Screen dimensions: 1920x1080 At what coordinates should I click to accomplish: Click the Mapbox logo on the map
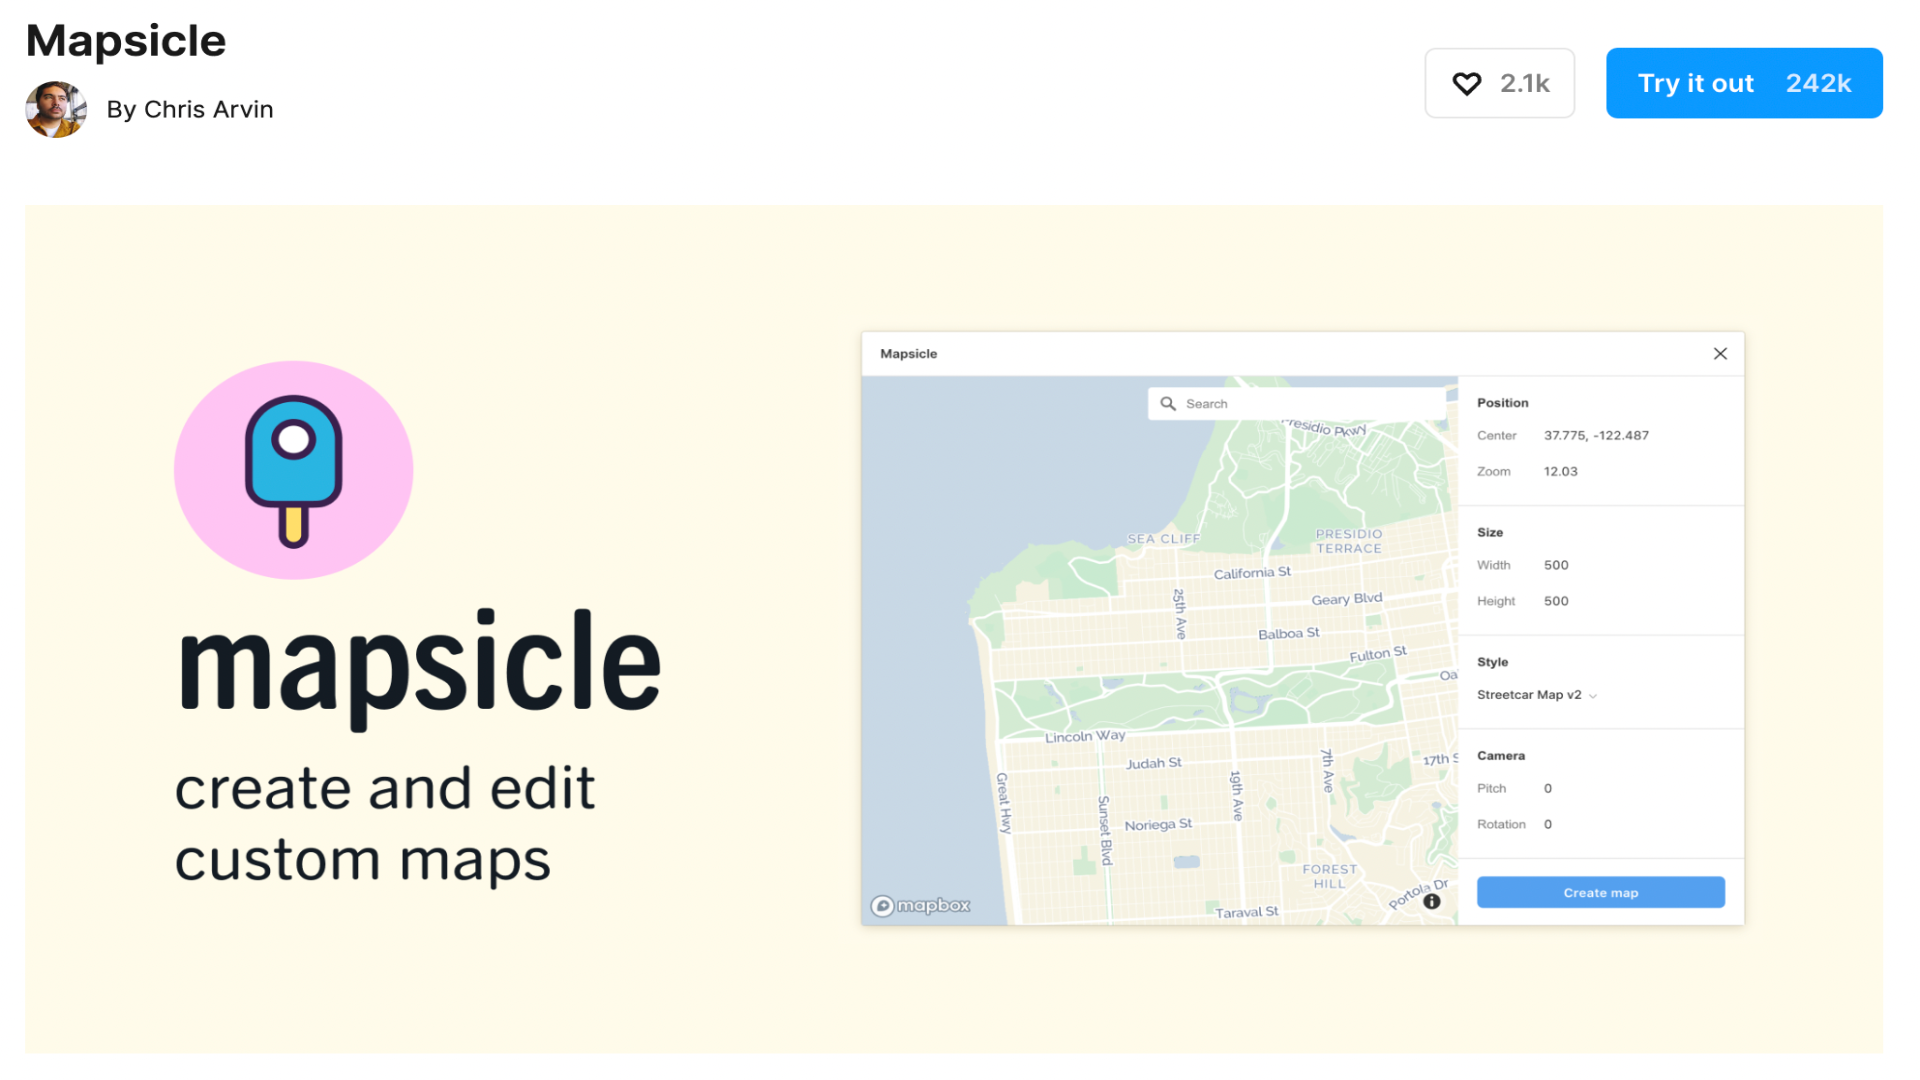[920, 904]
